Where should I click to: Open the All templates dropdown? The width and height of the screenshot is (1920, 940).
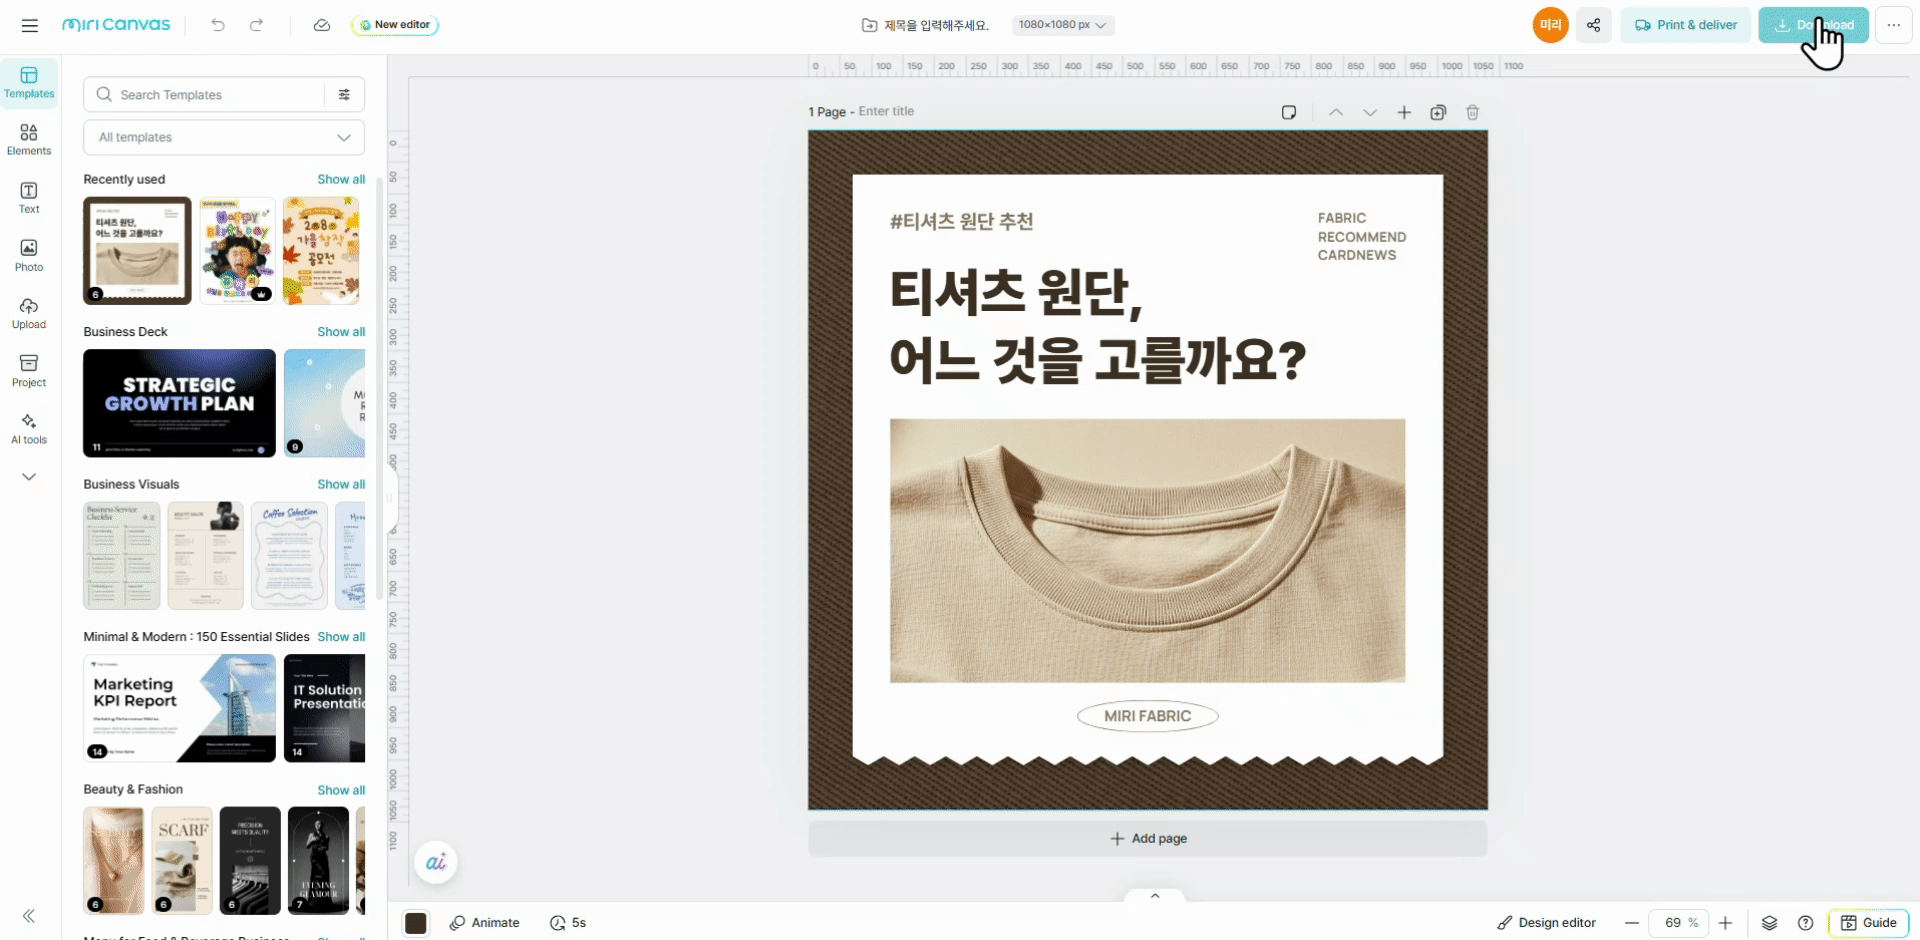tap(223, 137)
